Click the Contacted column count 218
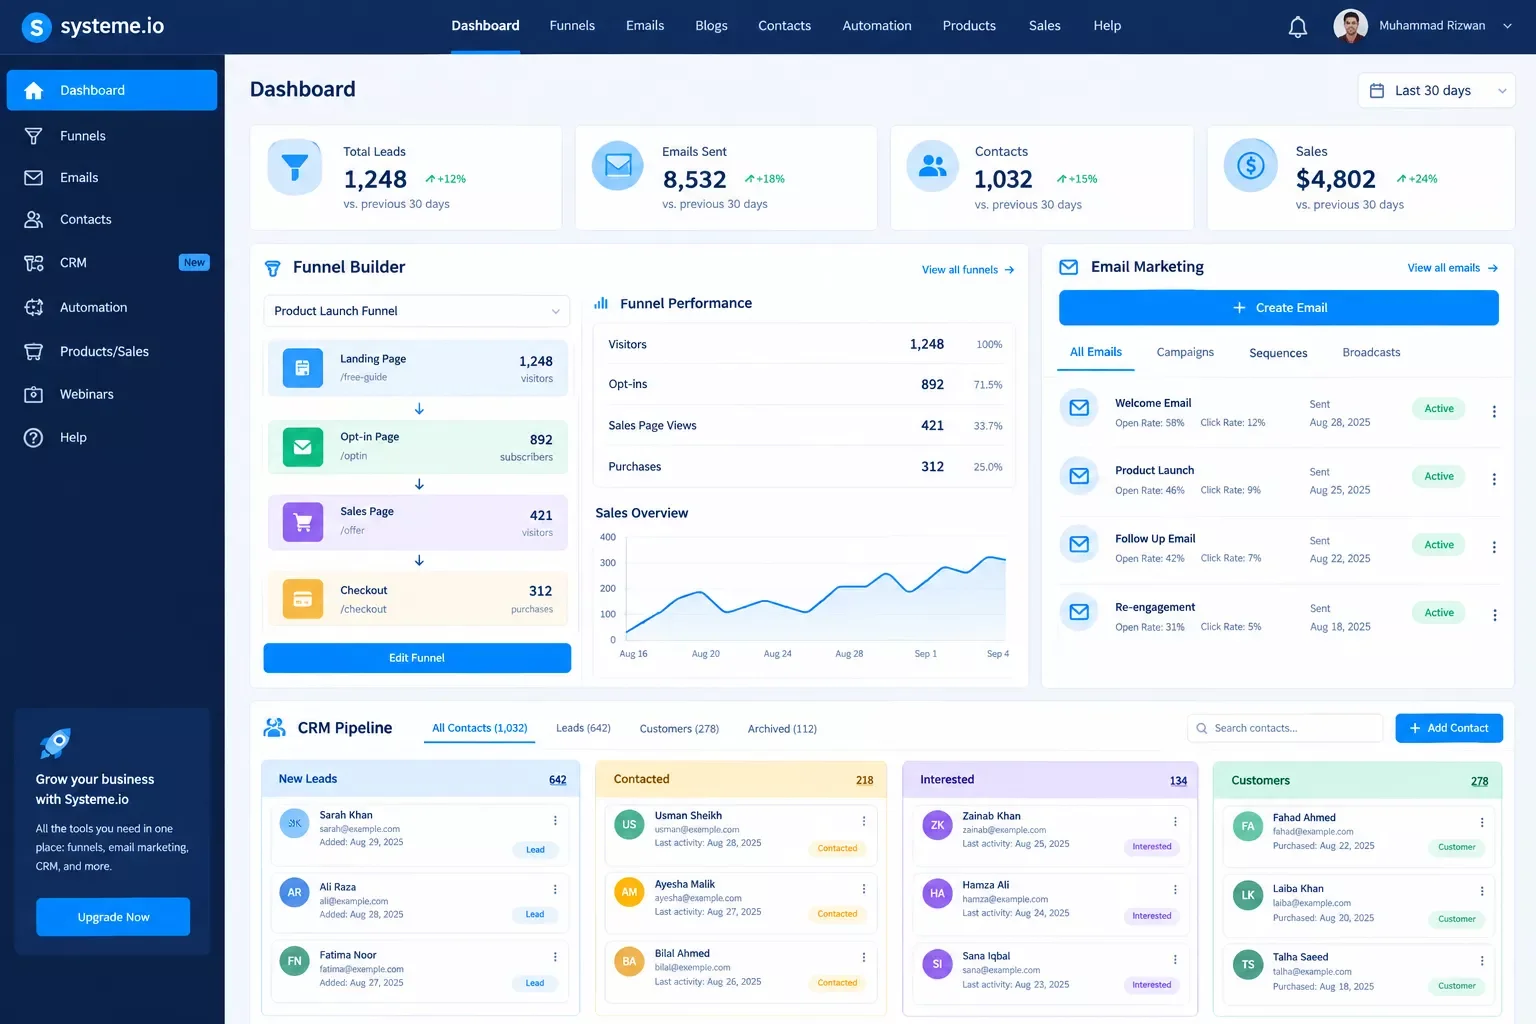1536x1024 pixels. (865, 780)
